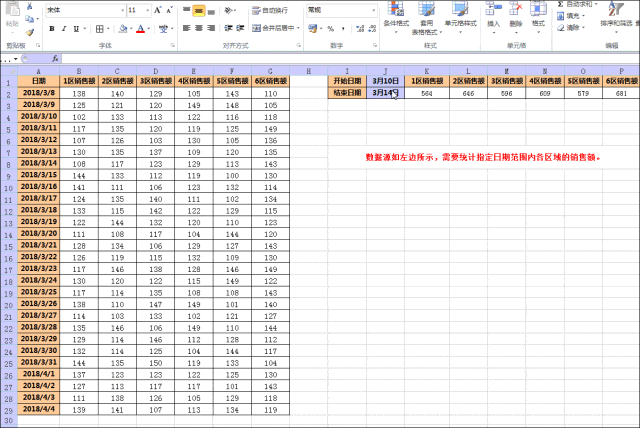Select the date cell 2018/3/20
This screenshot has height=428, width=640.
[x=39, y=233]
